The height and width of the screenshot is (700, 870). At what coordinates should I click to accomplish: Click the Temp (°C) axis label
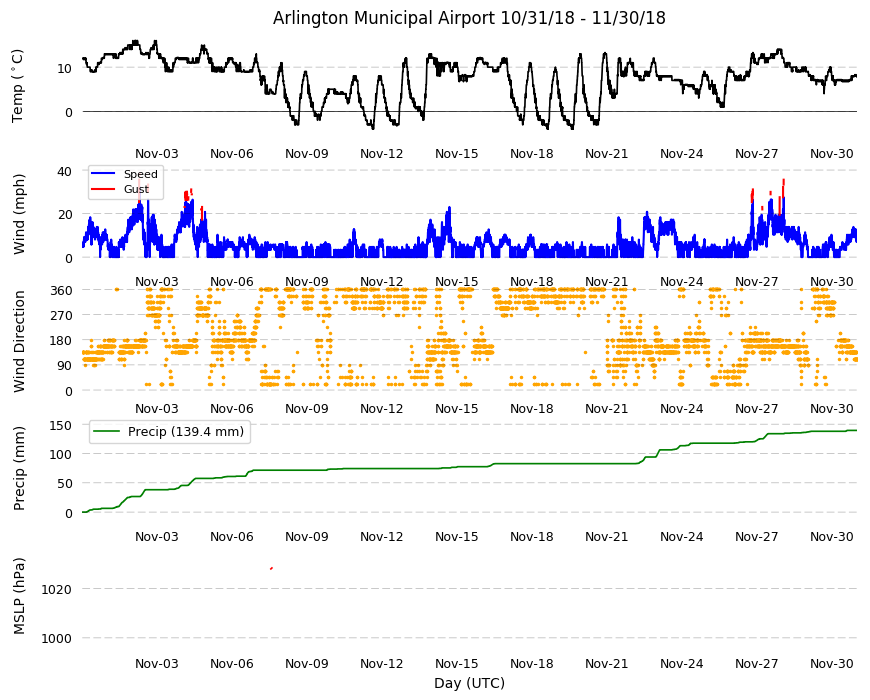click(17, 86)
